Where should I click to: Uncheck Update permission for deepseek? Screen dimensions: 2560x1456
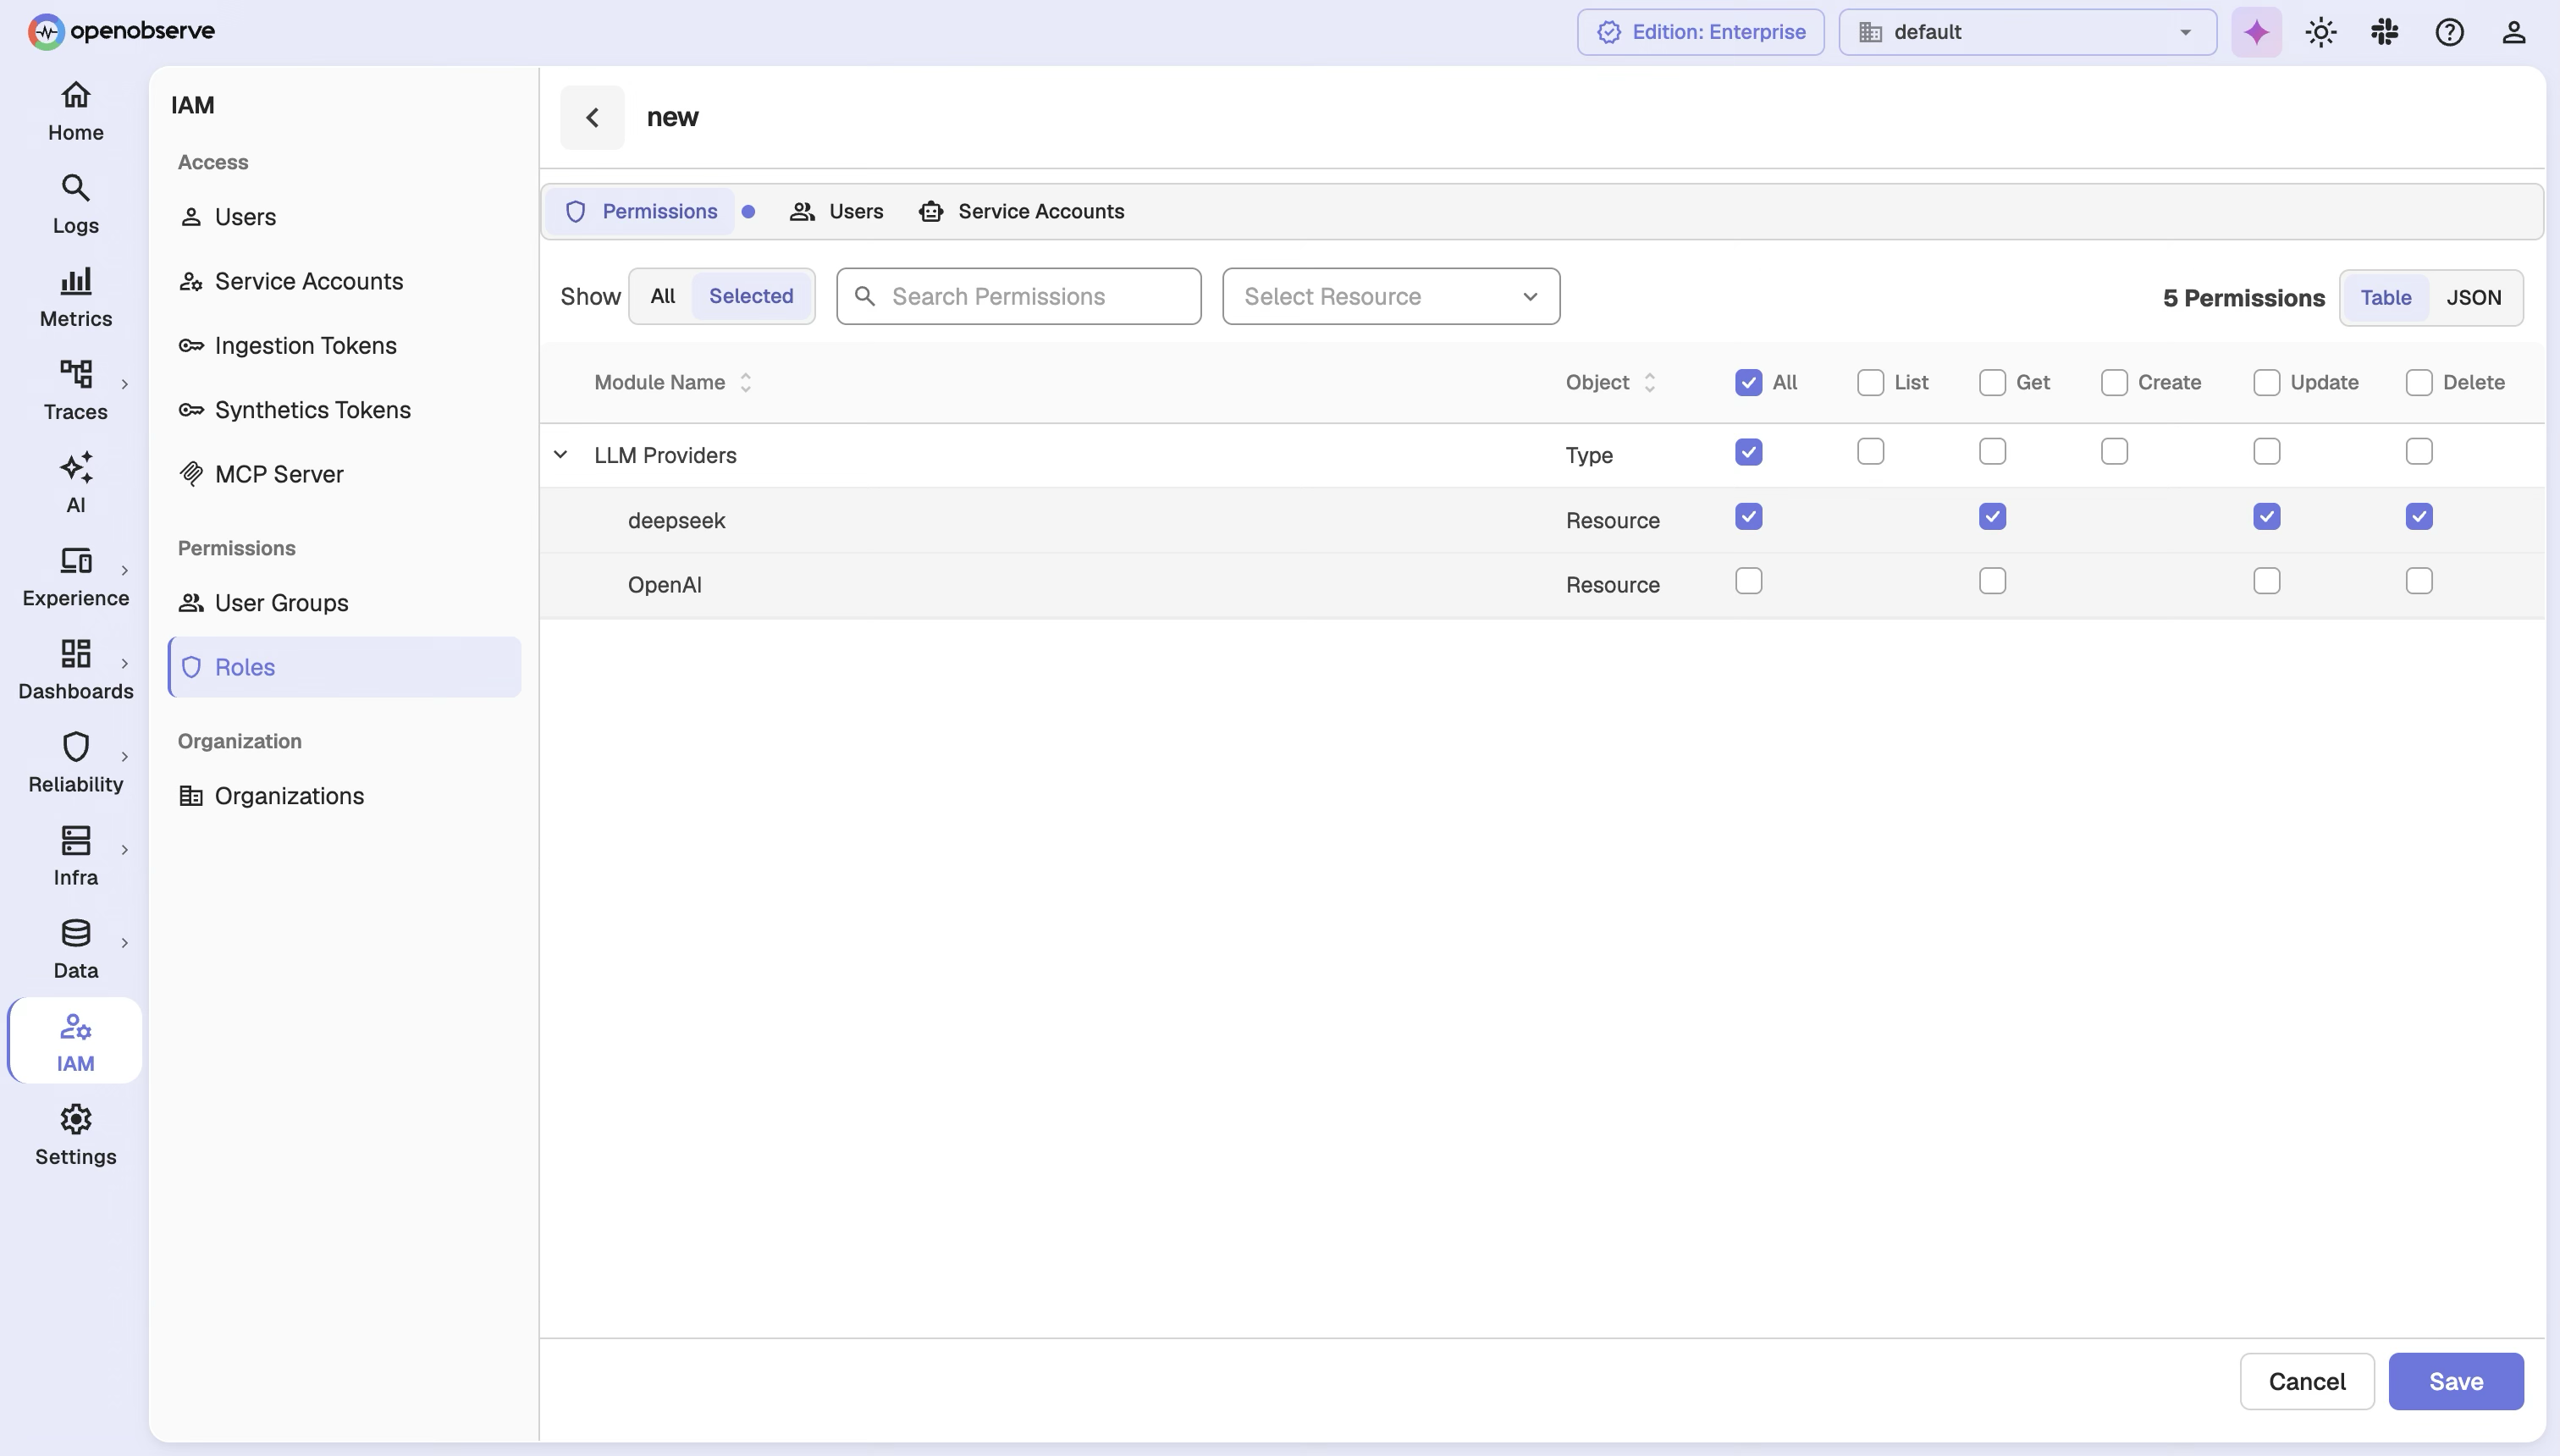[x=2266, y=517]
